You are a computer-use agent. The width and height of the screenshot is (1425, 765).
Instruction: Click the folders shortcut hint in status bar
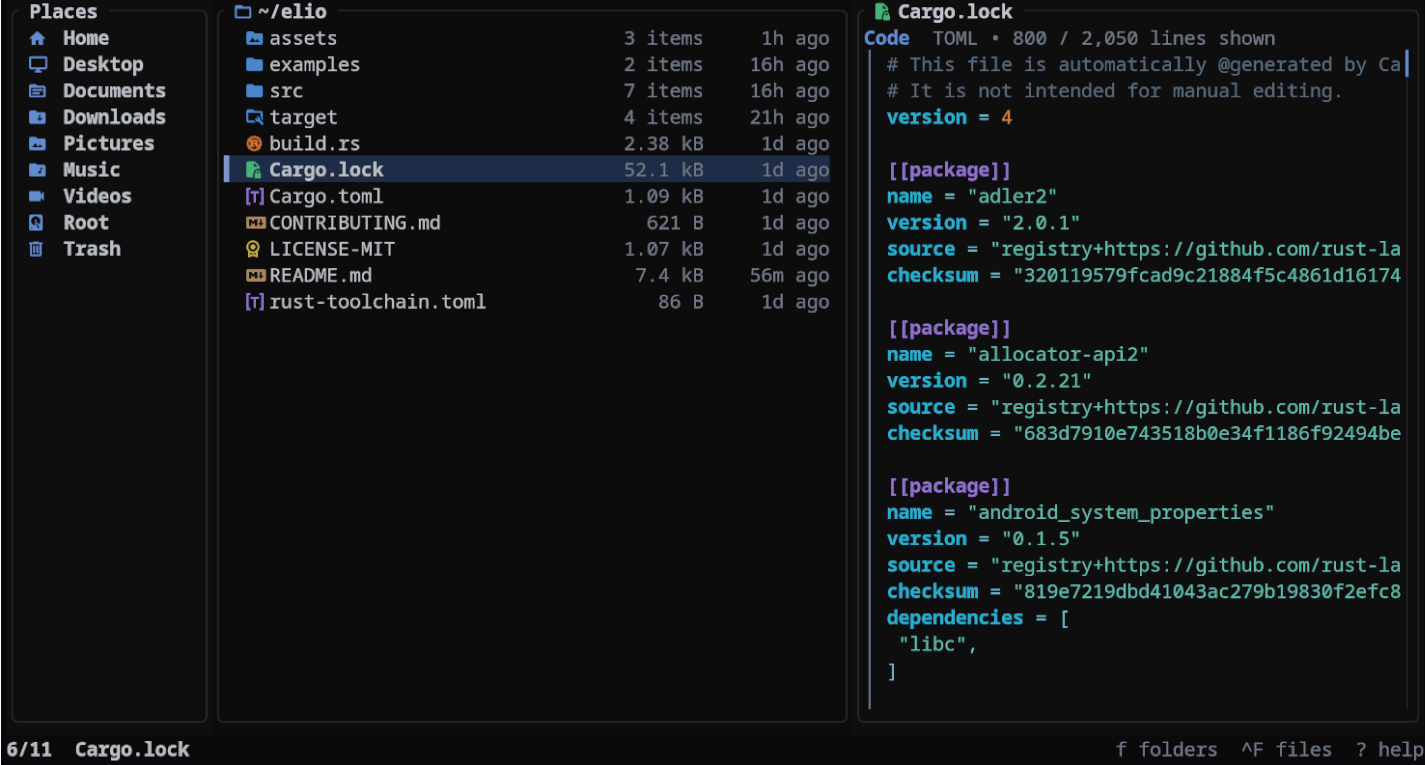click(1166, 750)
